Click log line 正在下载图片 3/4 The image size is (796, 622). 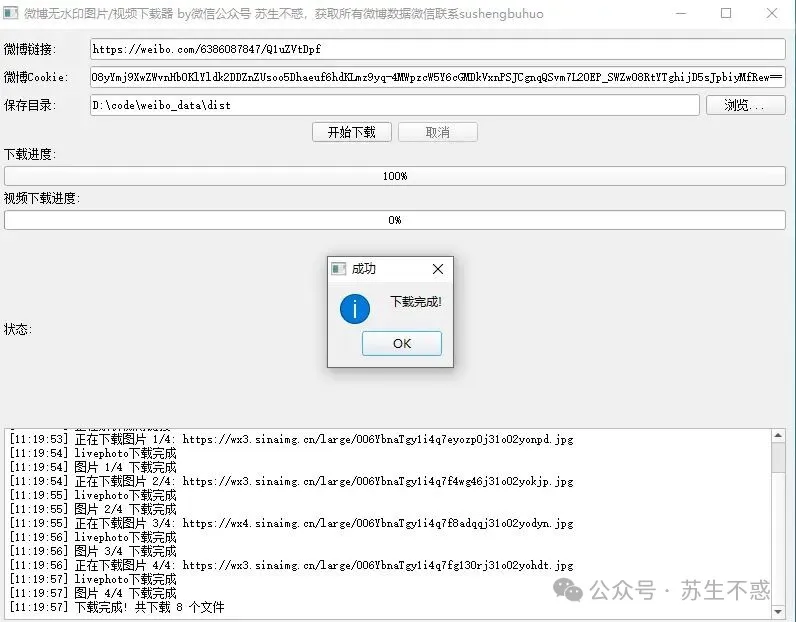(291, 523)
